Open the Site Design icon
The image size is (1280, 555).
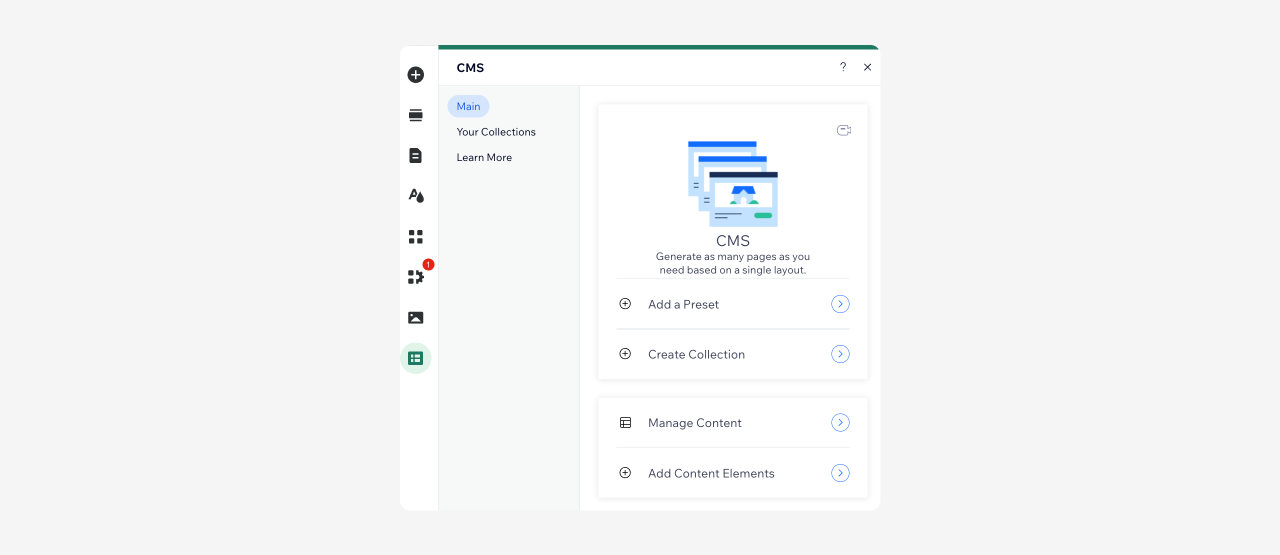coord(416,196)
